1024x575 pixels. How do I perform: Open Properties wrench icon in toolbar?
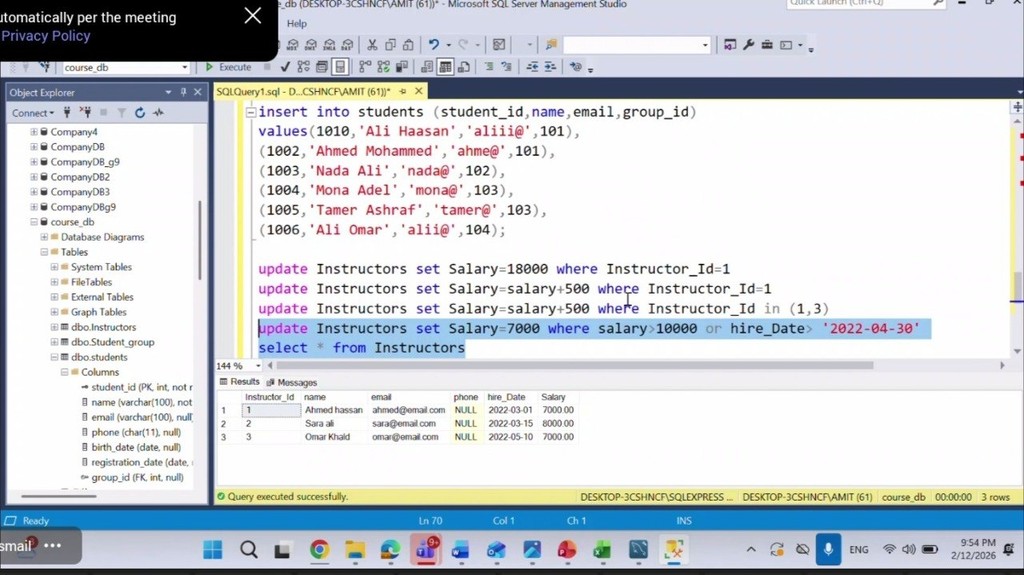point(748,45)
